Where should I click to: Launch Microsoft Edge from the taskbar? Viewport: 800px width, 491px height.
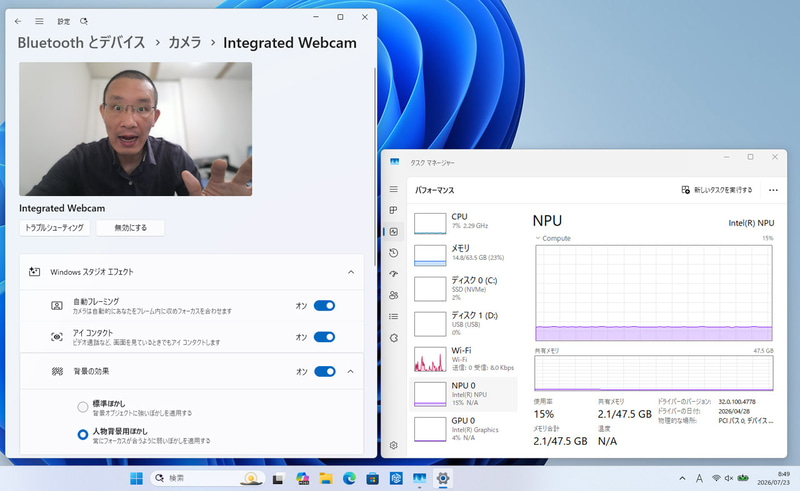click(349, 478)
